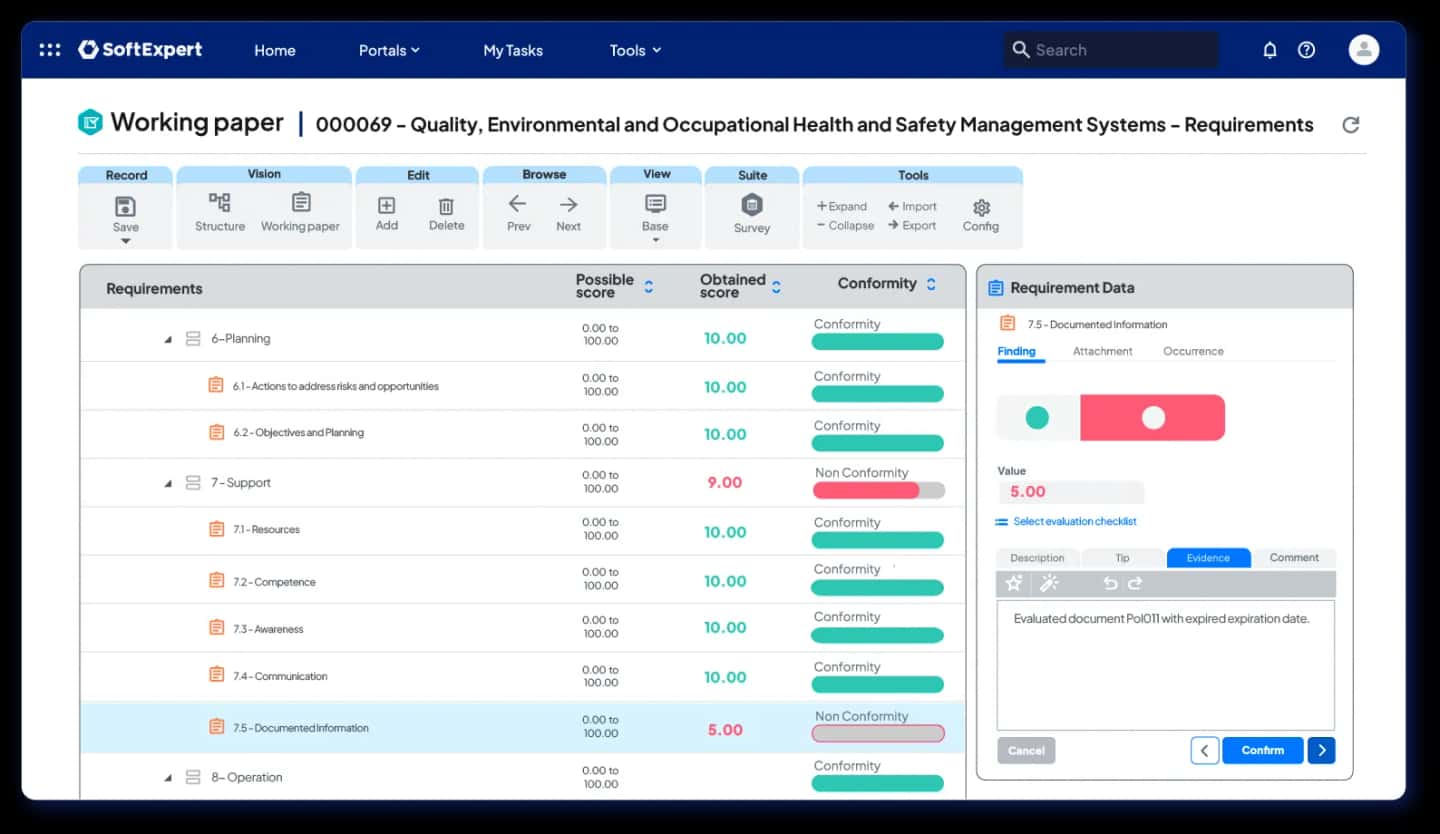The width and height of the screenshot is (1440, 834).
Task: Undo the last evidence edit
Action: click(x=1110, y=583)
